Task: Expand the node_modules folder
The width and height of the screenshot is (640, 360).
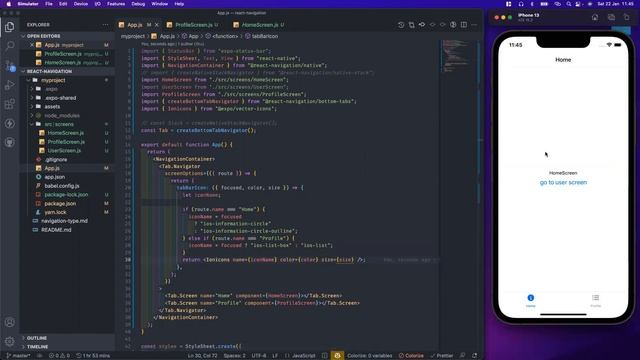Action: [x=62, y=116]
